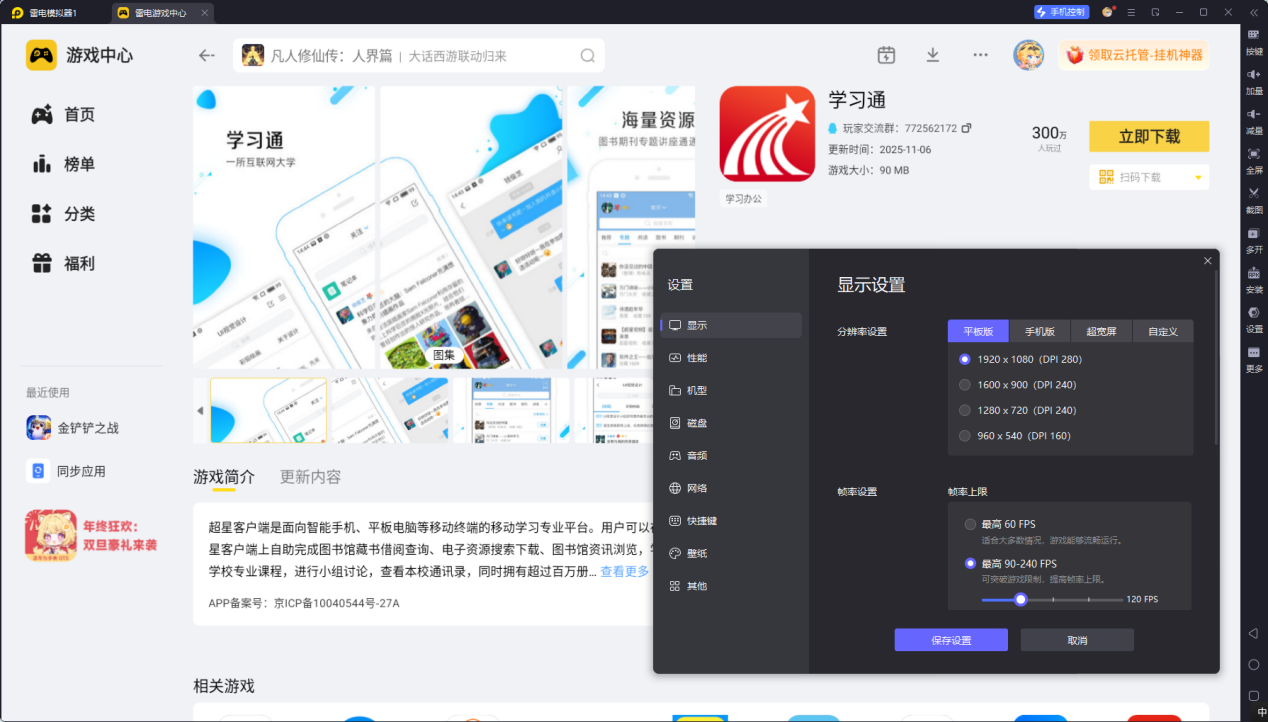This screenshot has width=1268, height=722.
Task: Copy the player group number icon
Action: point(966,128)
